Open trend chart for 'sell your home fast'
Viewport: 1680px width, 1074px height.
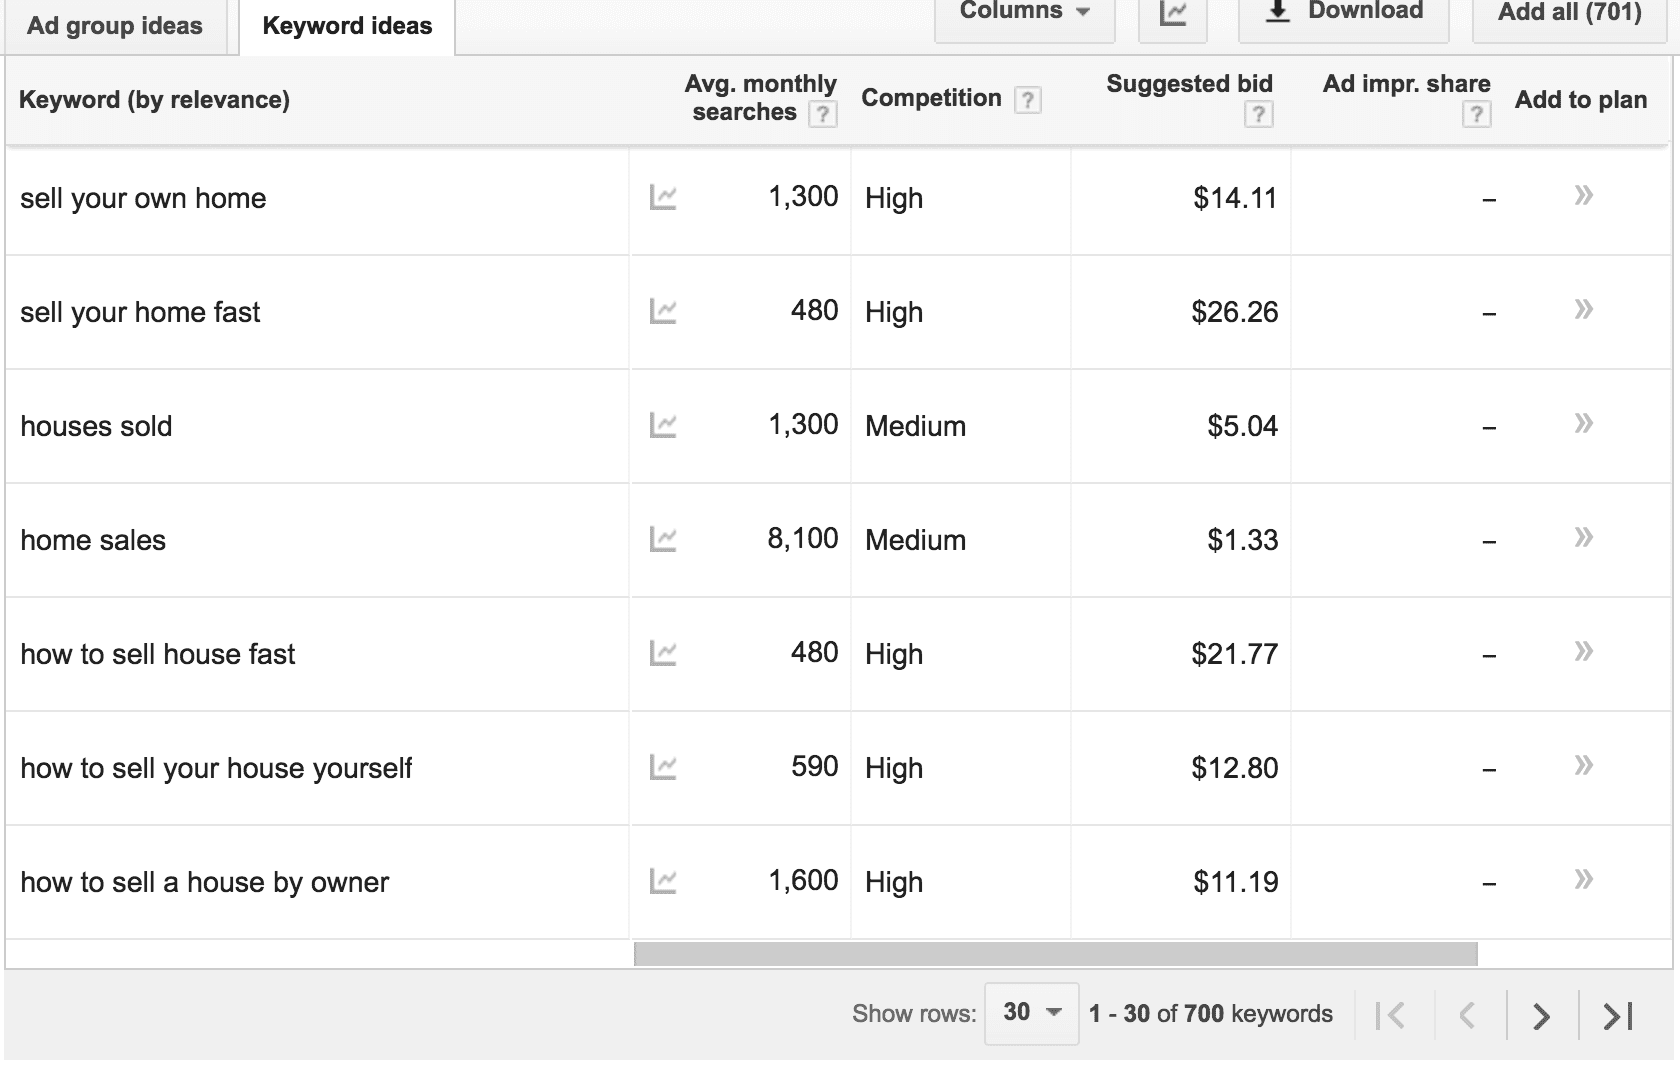[x=663, y=311]
